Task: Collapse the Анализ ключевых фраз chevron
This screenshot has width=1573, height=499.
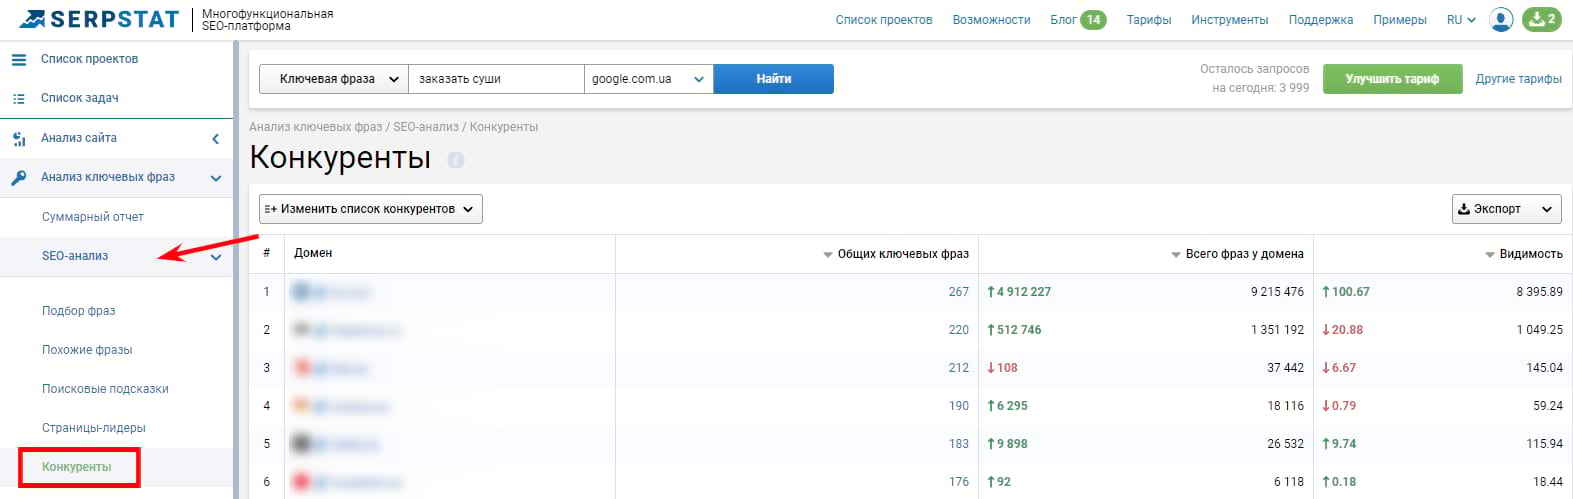Action: click(216, 178)
